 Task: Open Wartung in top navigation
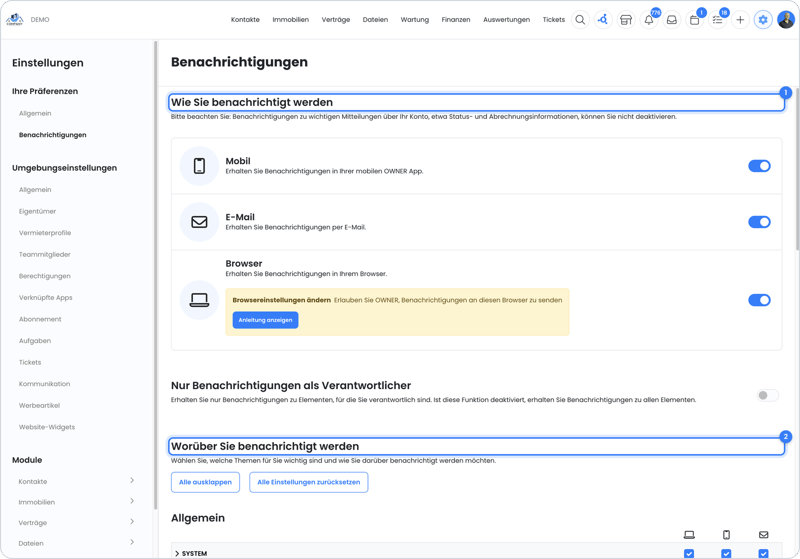coord(414,20)
